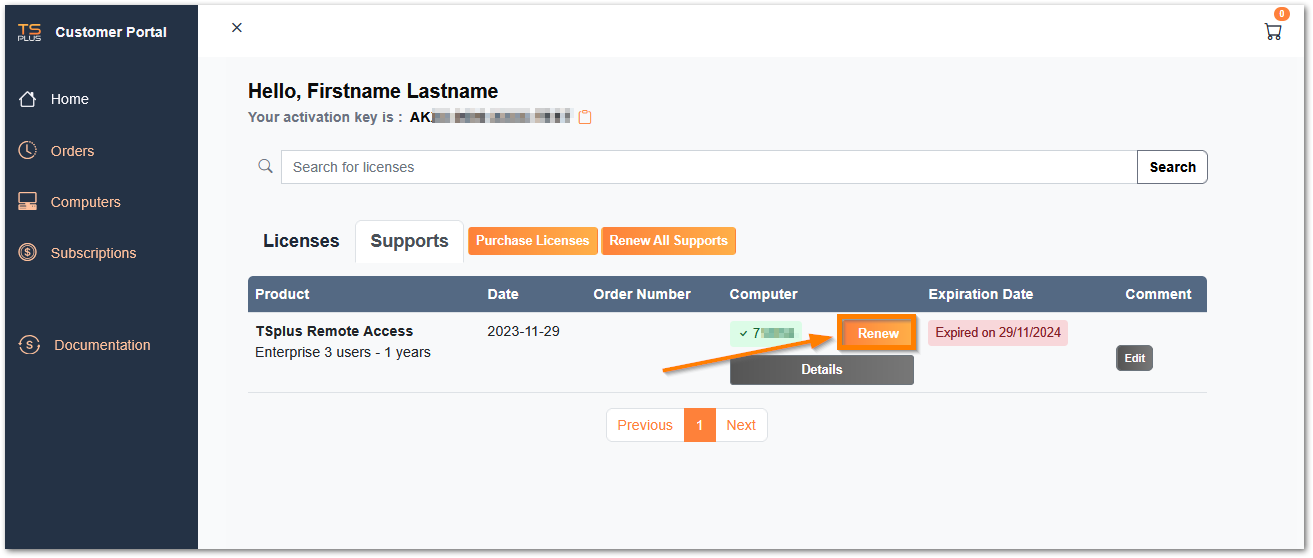Open Details for the computer
The height and width of the screenshot is (558, 1313).
point(821,369)
